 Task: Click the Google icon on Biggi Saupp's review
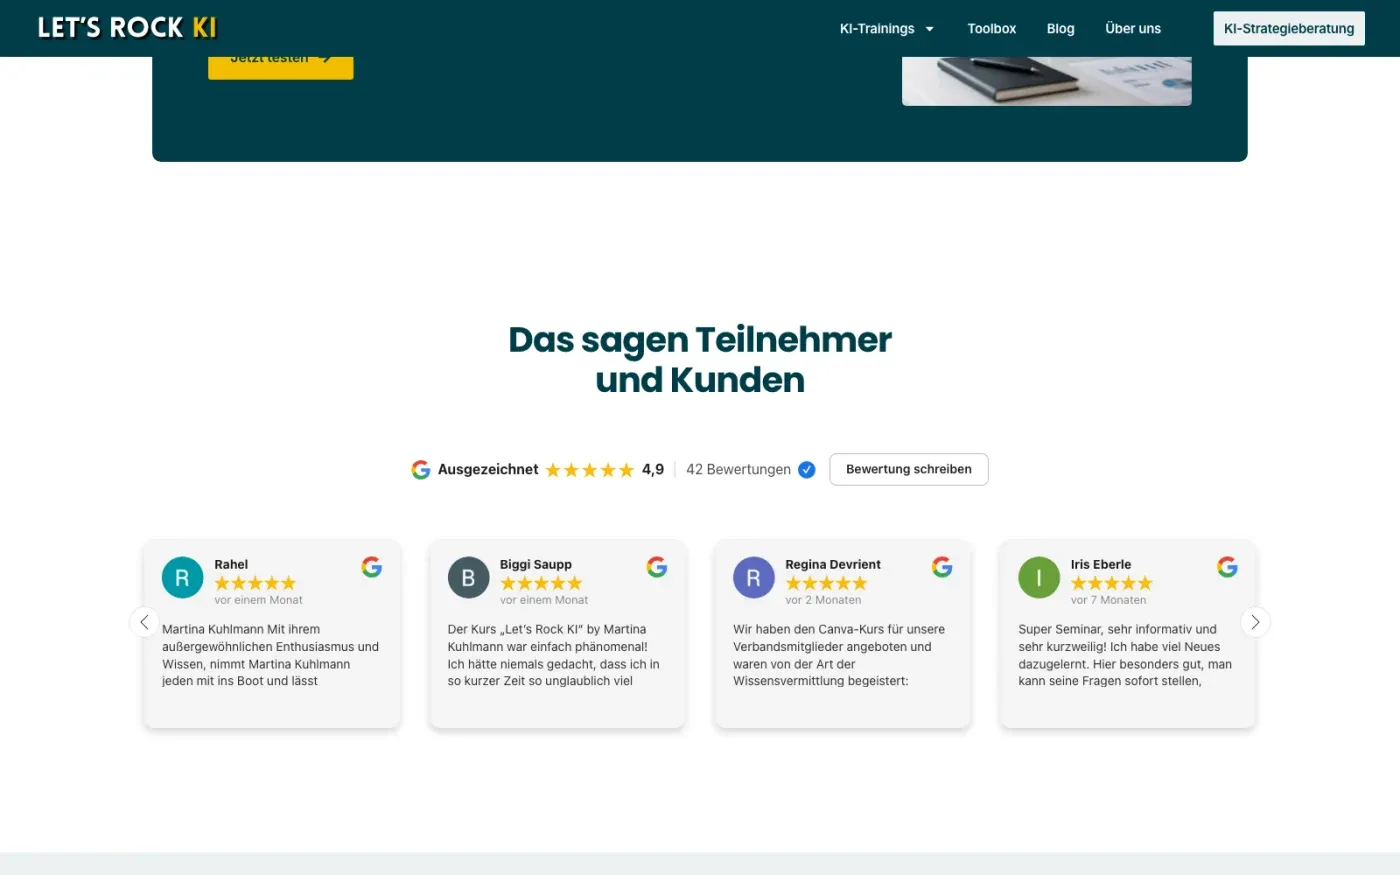(x=657, y=567)
